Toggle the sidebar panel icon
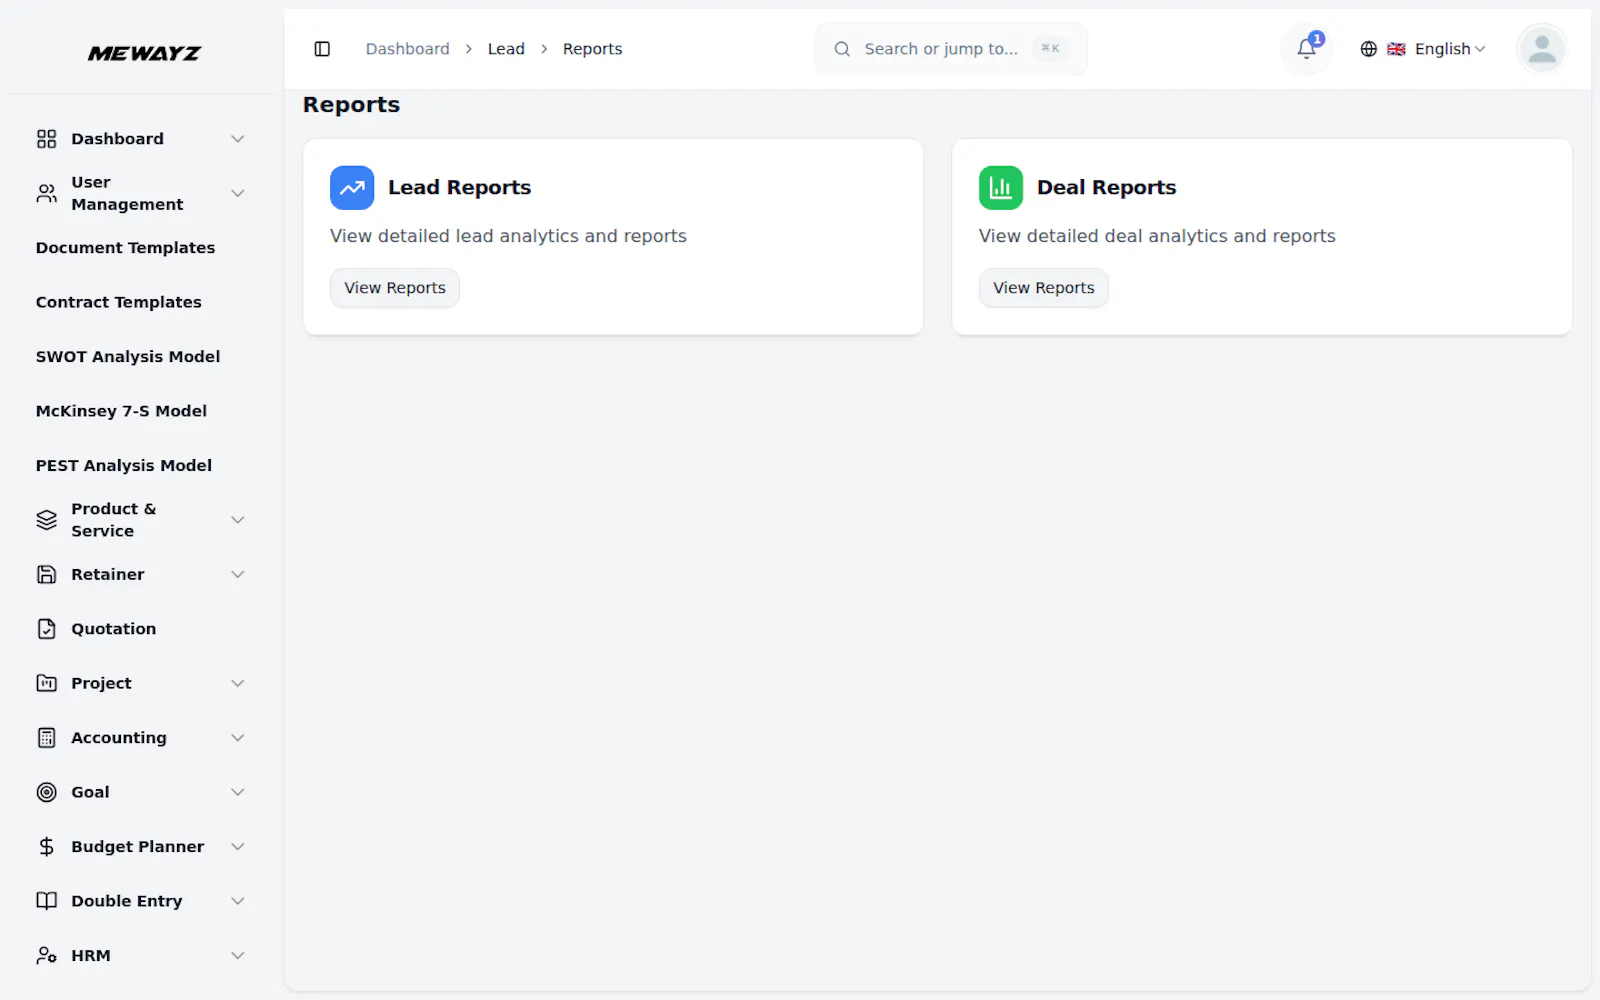Viewport: 1600px width, 1000px height. click(x=322, y=49)
